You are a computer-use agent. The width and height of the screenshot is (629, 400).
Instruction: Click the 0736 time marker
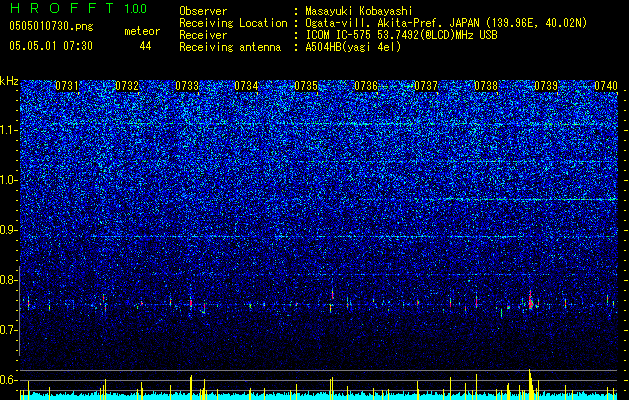[x=366, y=86]
